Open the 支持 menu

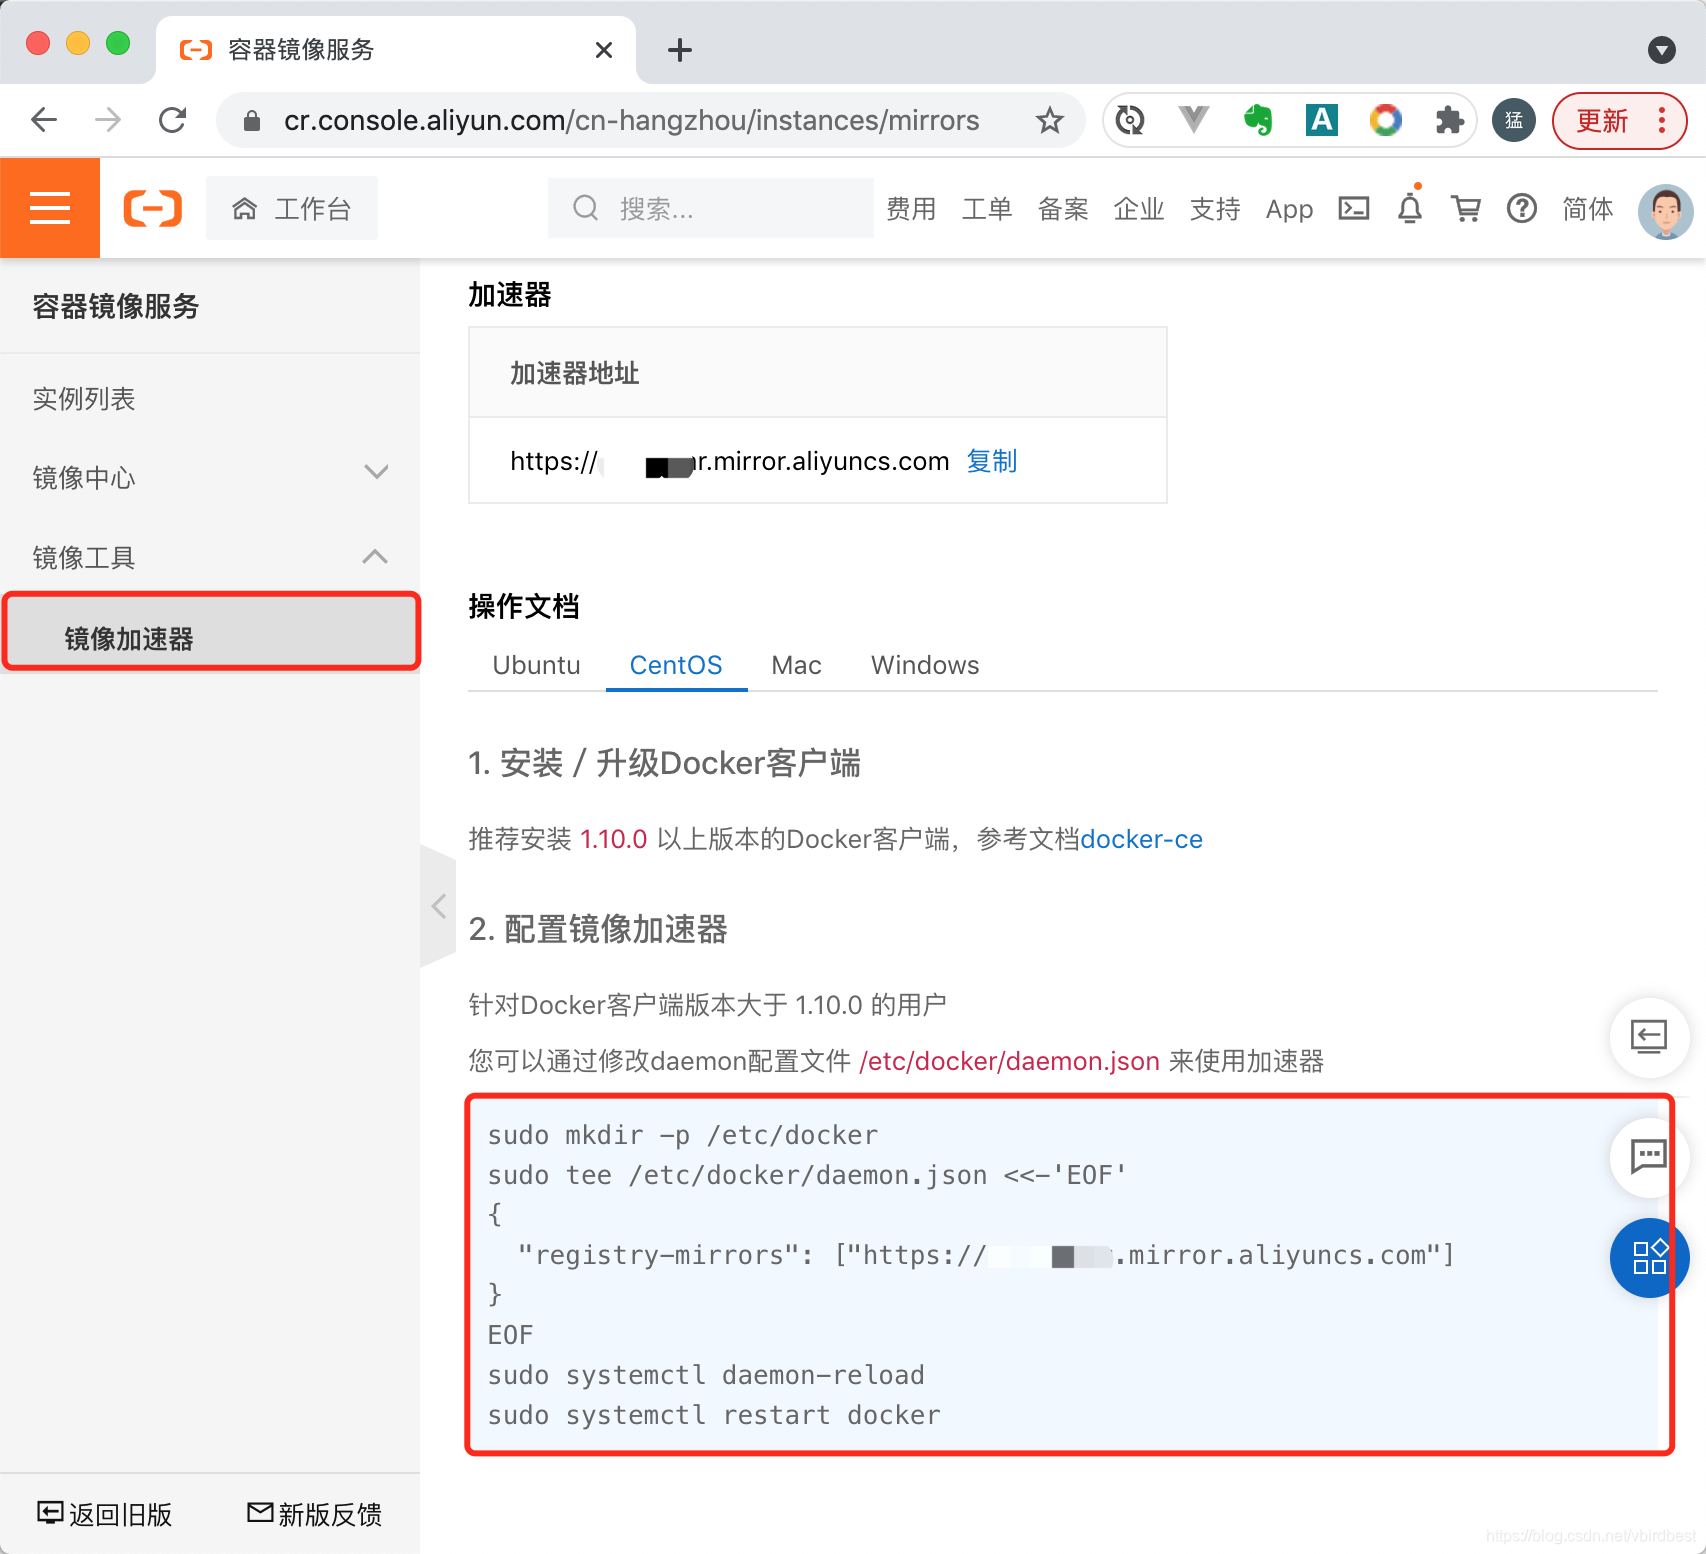(x=1215, y=209)
